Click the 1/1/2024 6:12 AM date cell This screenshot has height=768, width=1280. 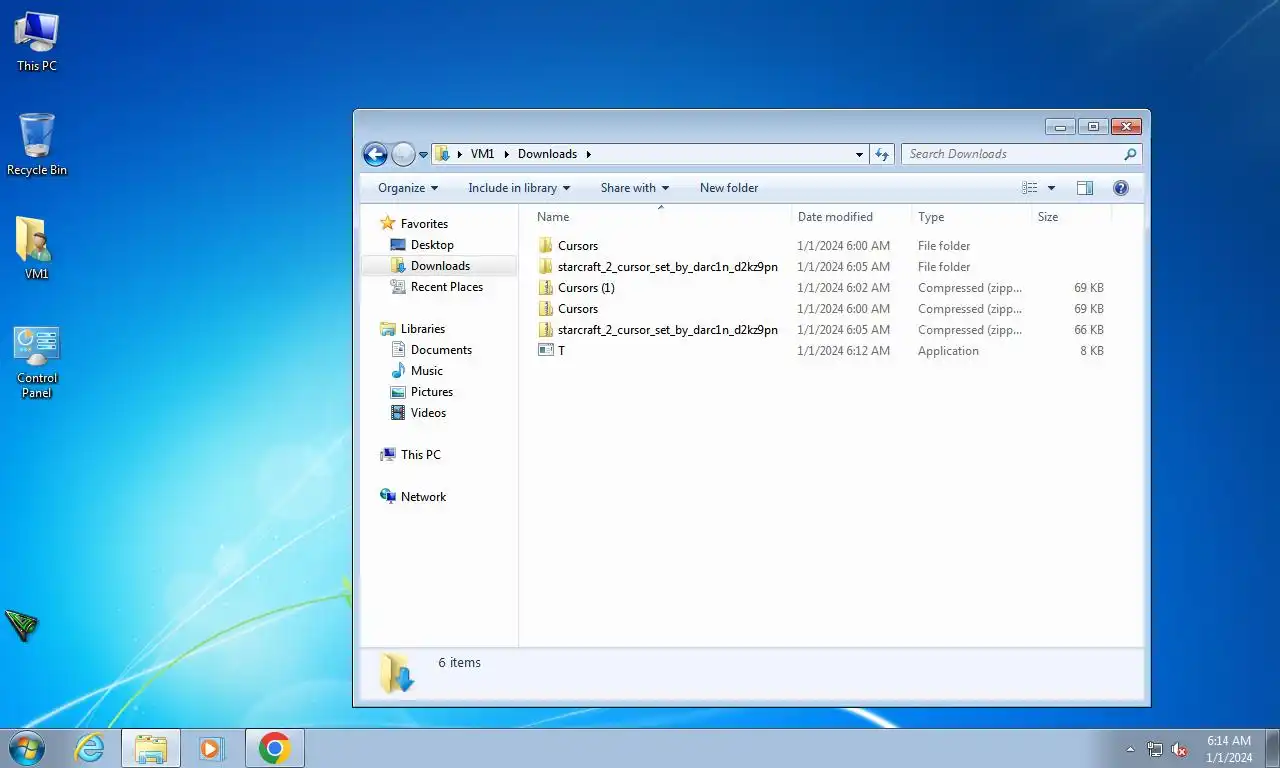click(843, 351)
